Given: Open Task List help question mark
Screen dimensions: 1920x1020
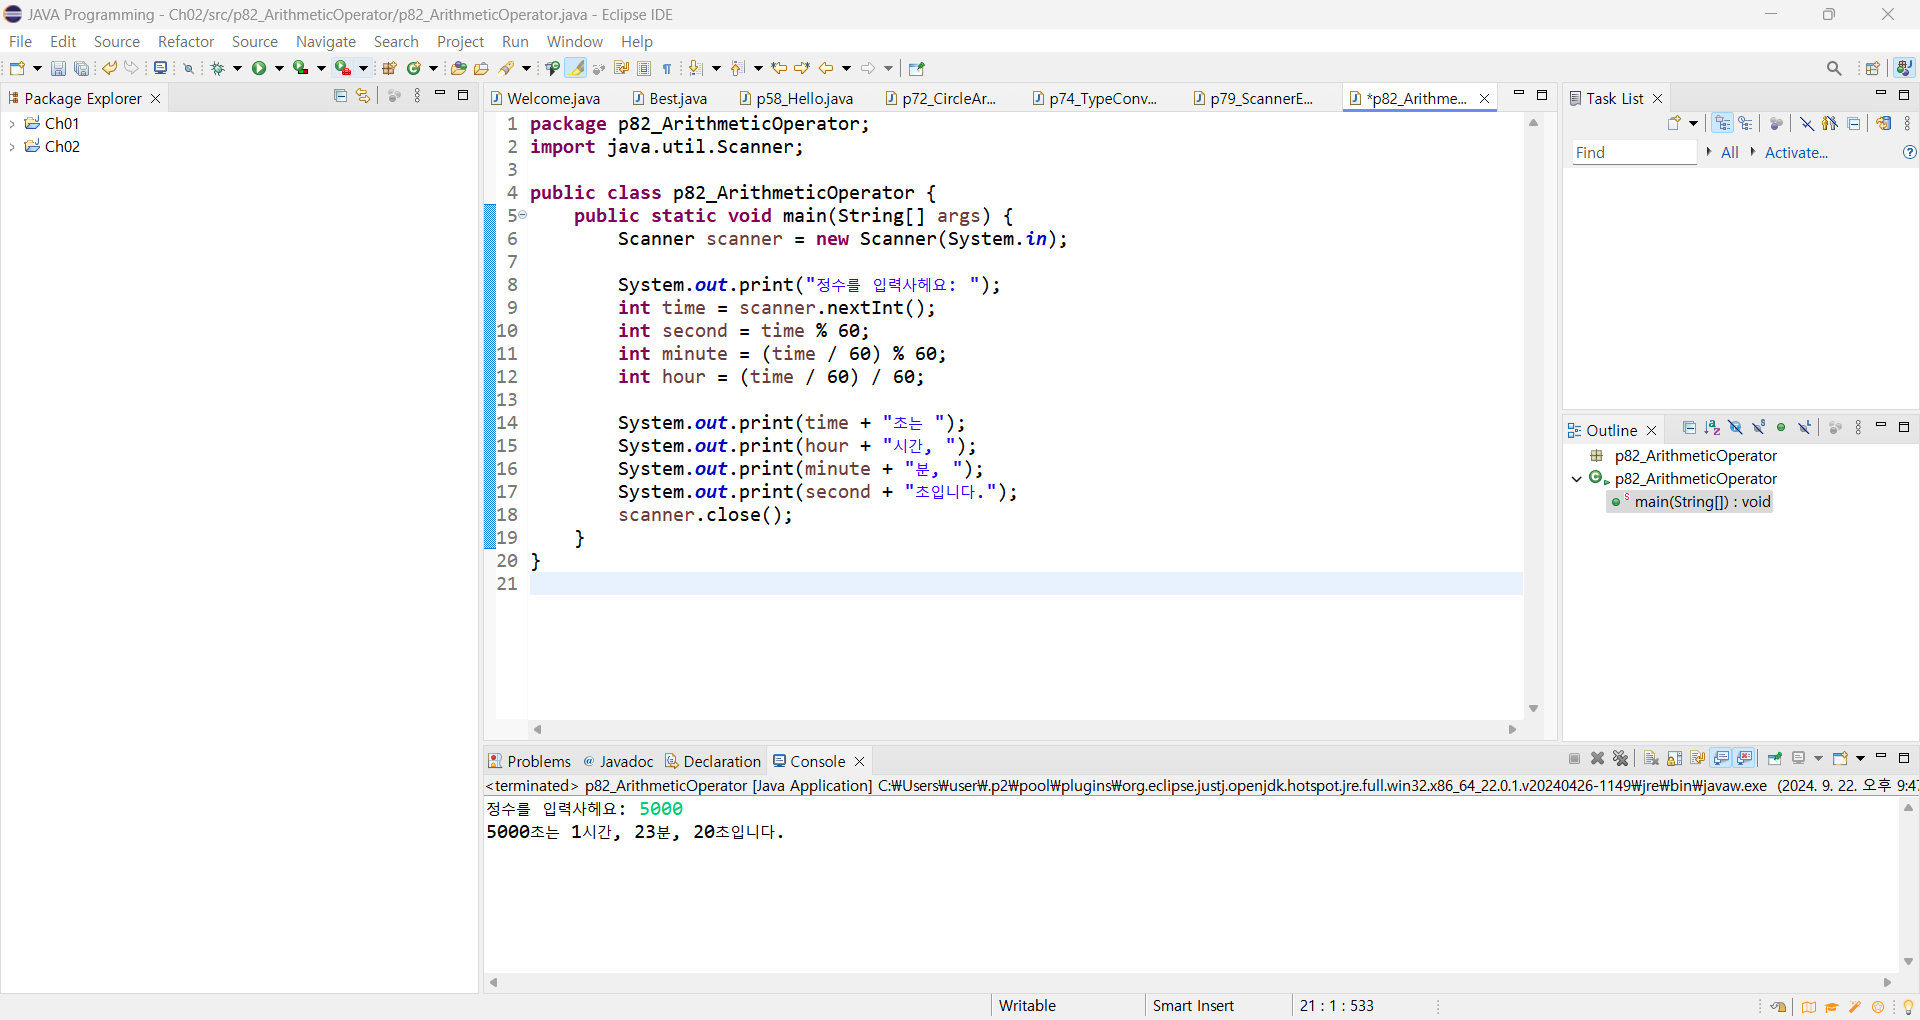Looking at the screenshot, I should [x=1909, y=152].
